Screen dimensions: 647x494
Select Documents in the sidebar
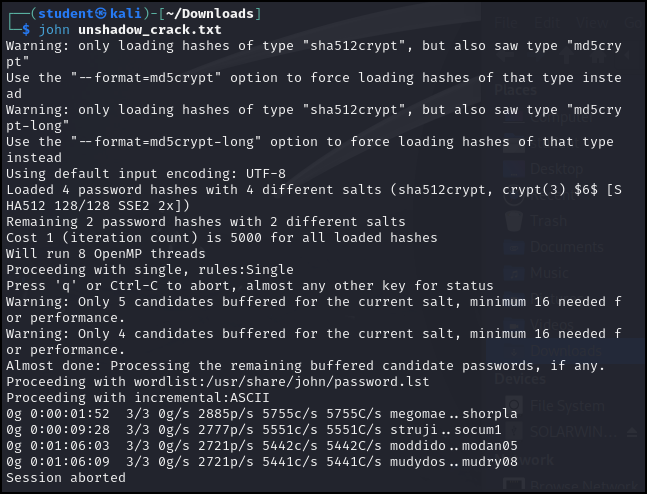pos(567,247)
